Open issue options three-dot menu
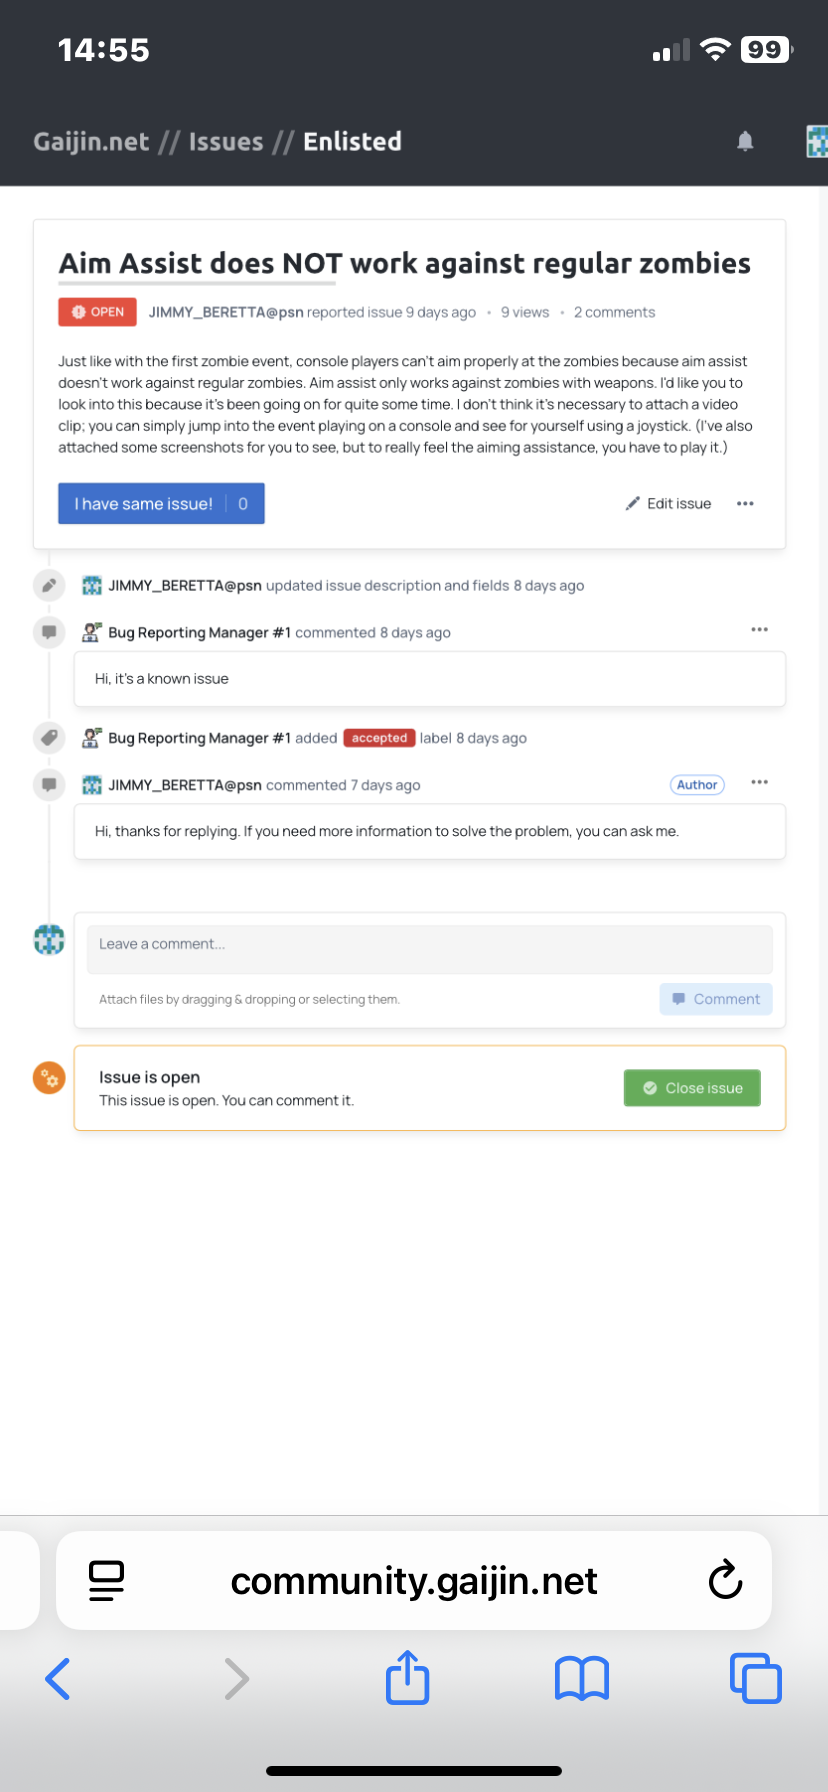Screen dimensions: 828x1792 click(x=745, y=504)
